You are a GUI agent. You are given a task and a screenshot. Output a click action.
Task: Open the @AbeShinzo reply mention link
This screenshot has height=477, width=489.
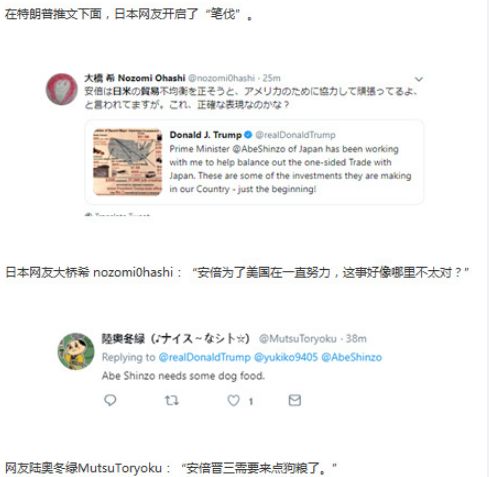click(351, 357)
